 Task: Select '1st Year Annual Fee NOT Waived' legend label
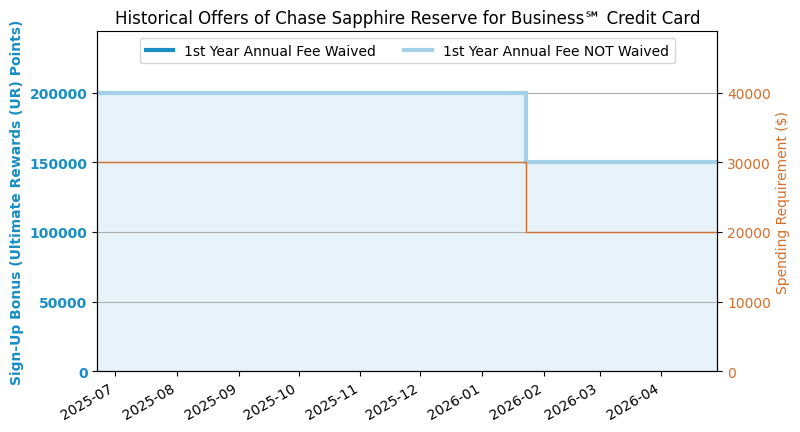(x=555, y=51)
